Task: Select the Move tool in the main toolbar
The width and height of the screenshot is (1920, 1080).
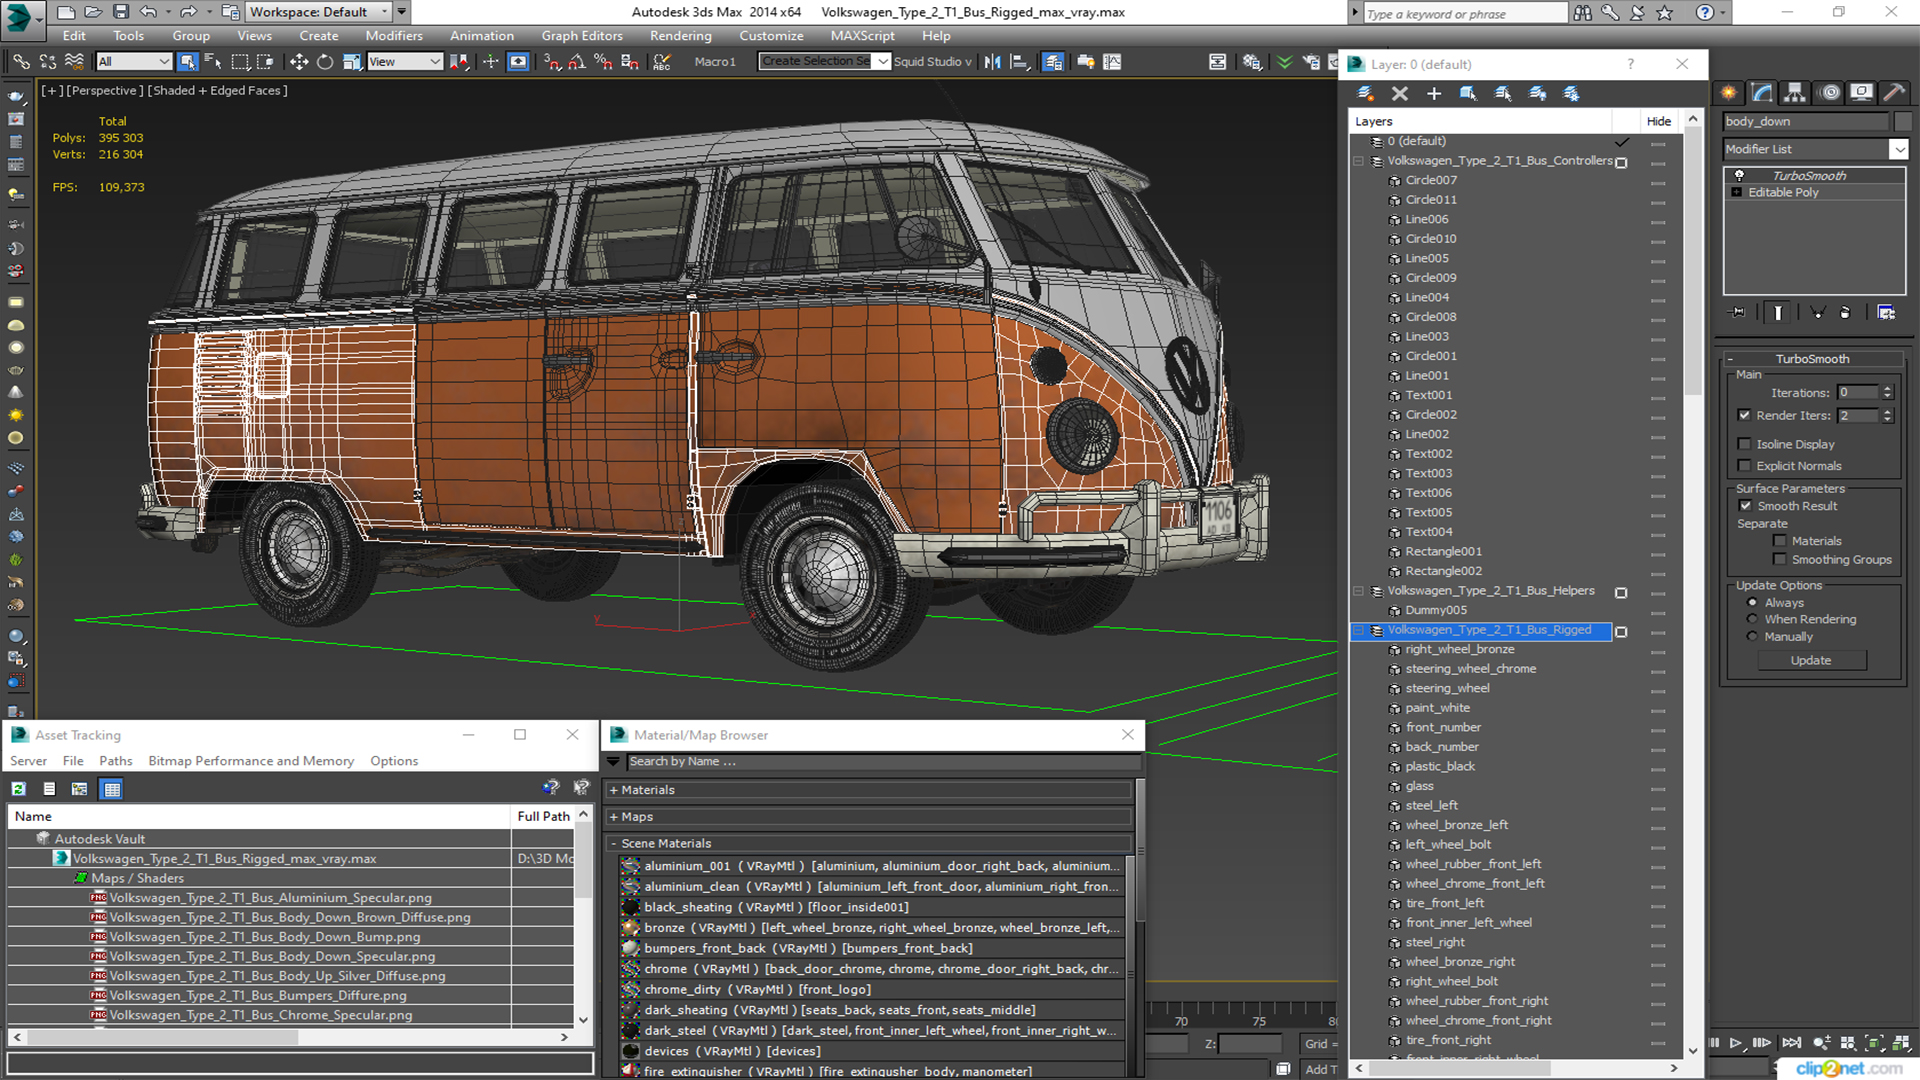Action: click(298, 62)
